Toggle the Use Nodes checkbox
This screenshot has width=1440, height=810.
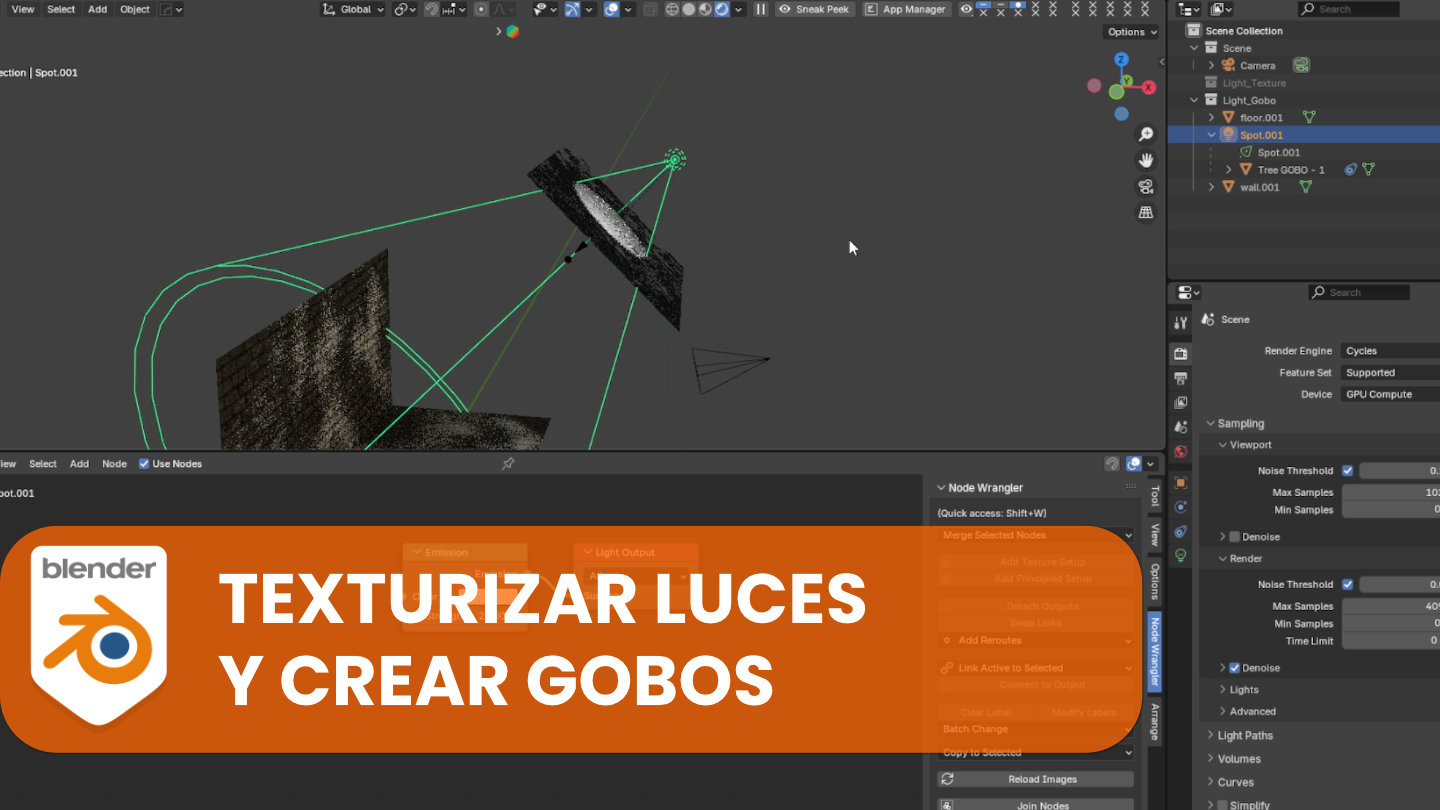[144, 464]
